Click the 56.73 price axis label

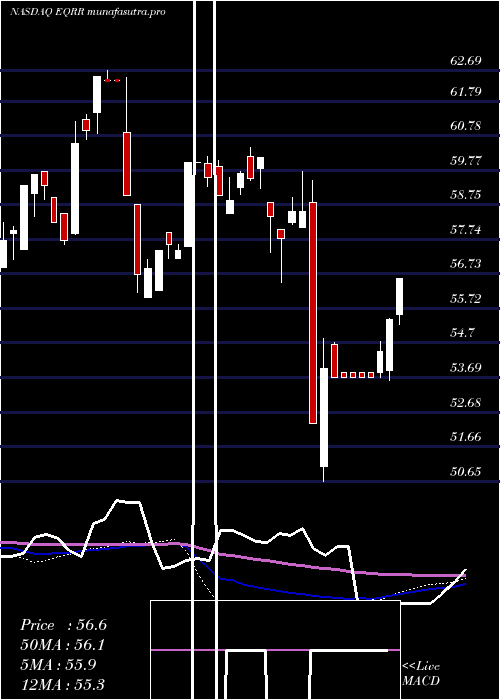pyautogui.click(x=466, y=264)
